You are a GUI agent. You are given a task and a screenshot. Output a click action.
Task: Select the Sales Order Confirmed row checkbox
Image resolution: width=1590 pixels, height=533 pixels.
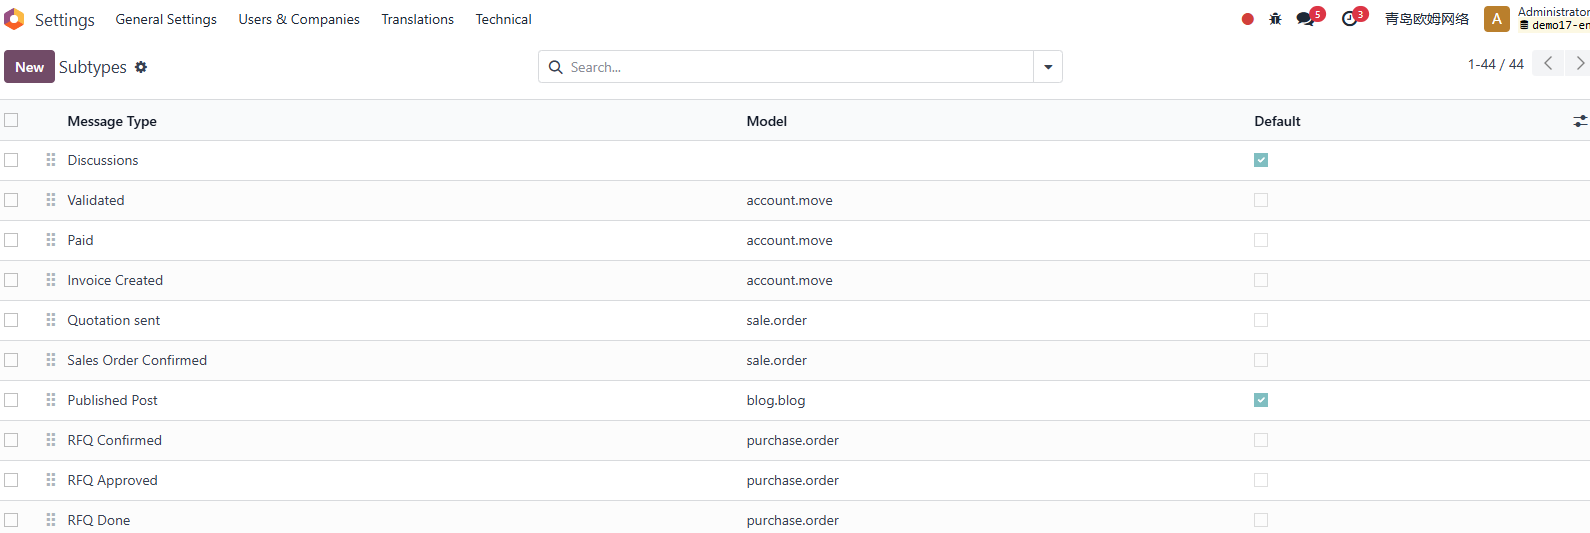click(x=11, y=360)
